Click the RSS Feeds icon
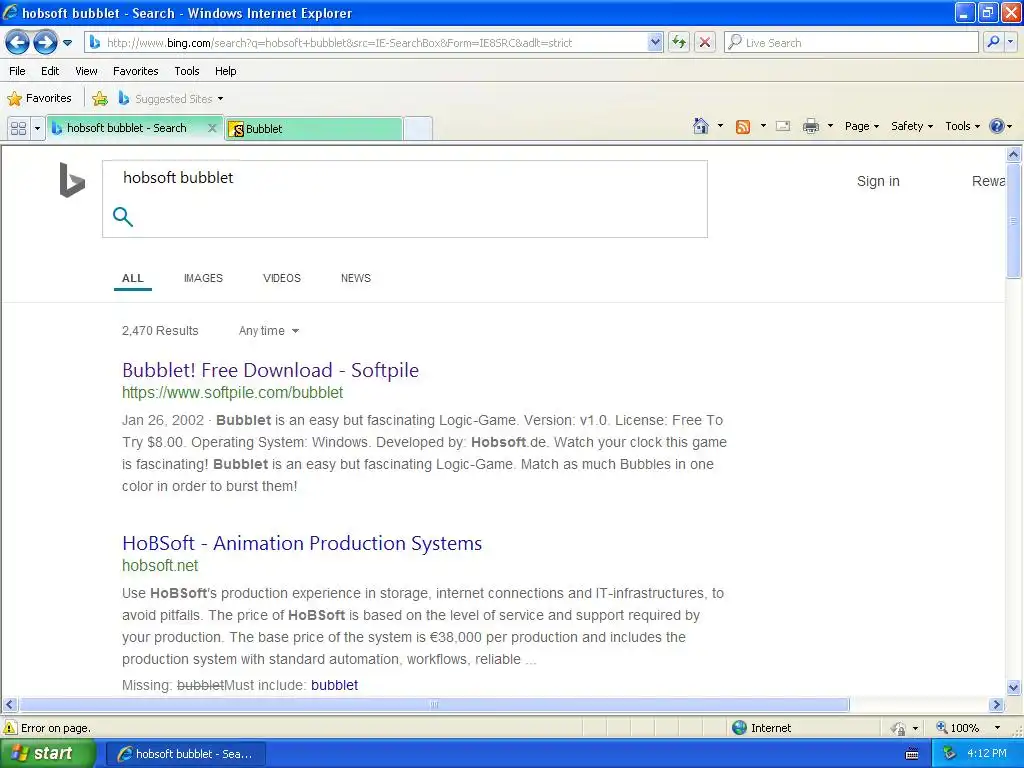The image size is (1024, 768). [x=743, y=127]
